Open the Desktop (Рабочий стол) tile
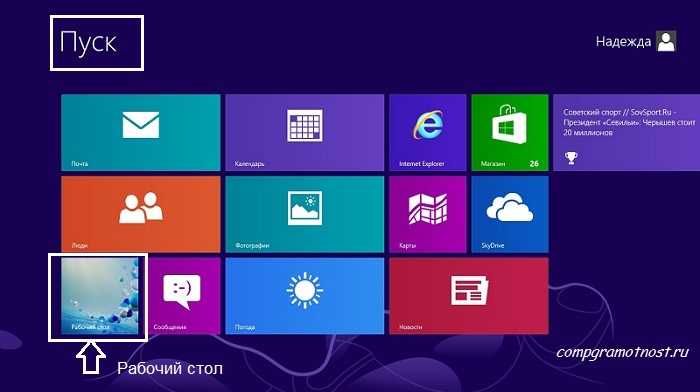The height and width of the screenshot is (392, 700). (100, 296)
